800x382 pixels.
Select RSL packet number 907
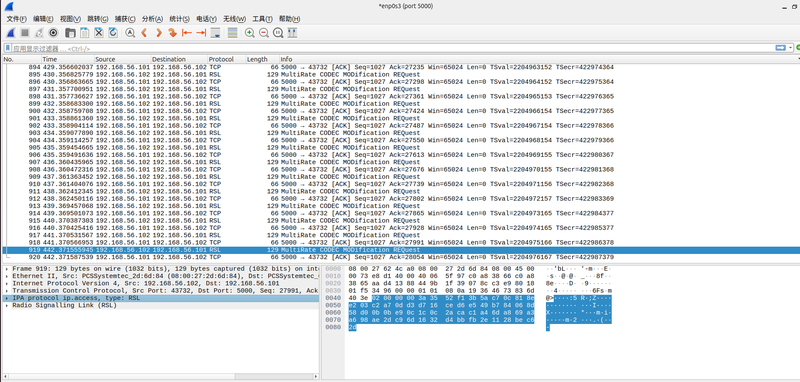pos(401,162)
